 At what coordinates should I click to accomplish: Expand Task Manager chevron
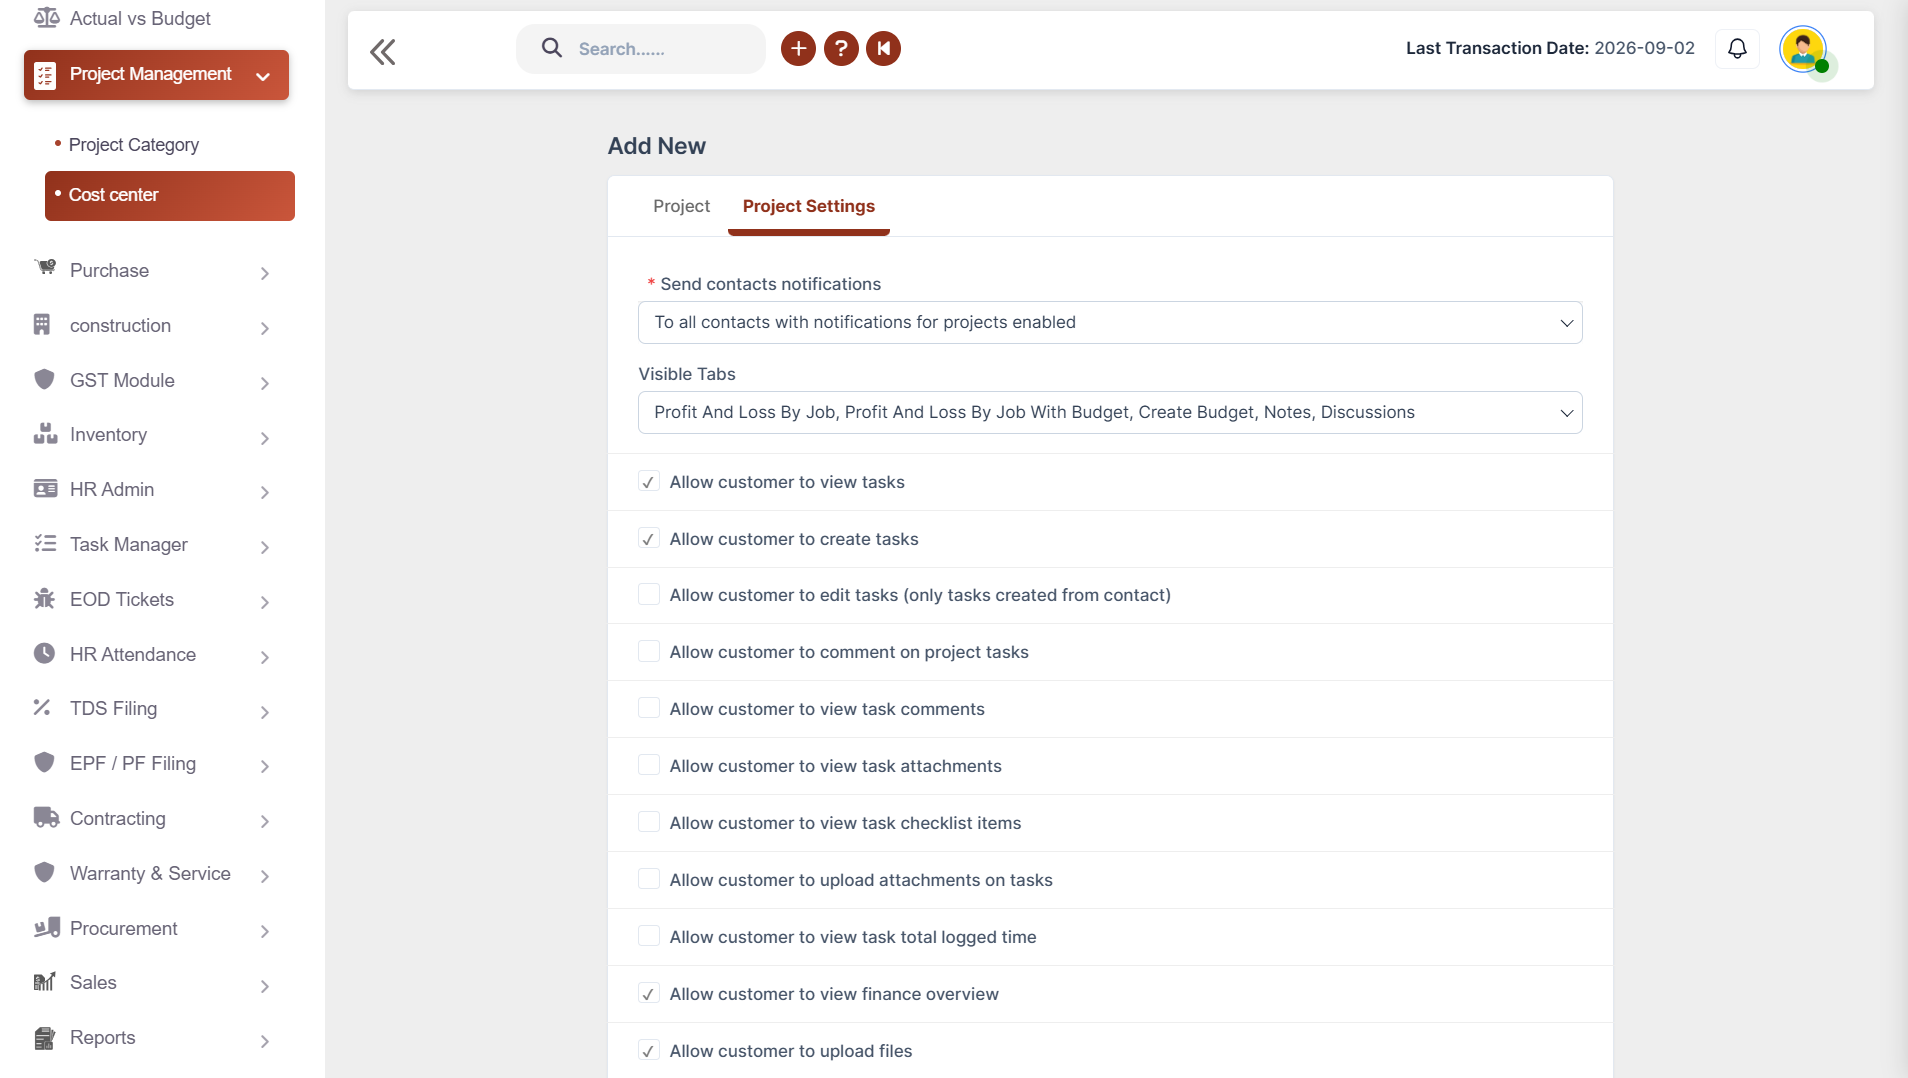coord(264,547)
